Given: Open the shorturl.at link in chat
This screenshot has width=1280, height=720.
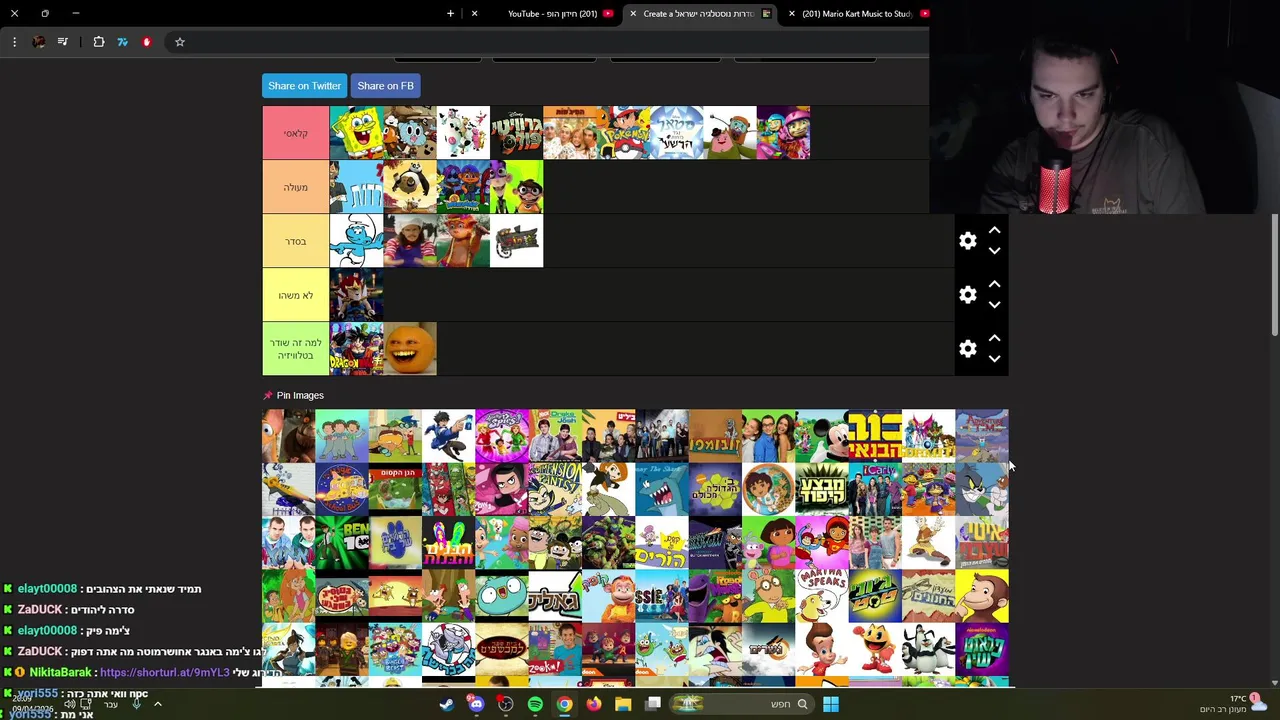Looking at the screenshot, I should coord(165,673).
